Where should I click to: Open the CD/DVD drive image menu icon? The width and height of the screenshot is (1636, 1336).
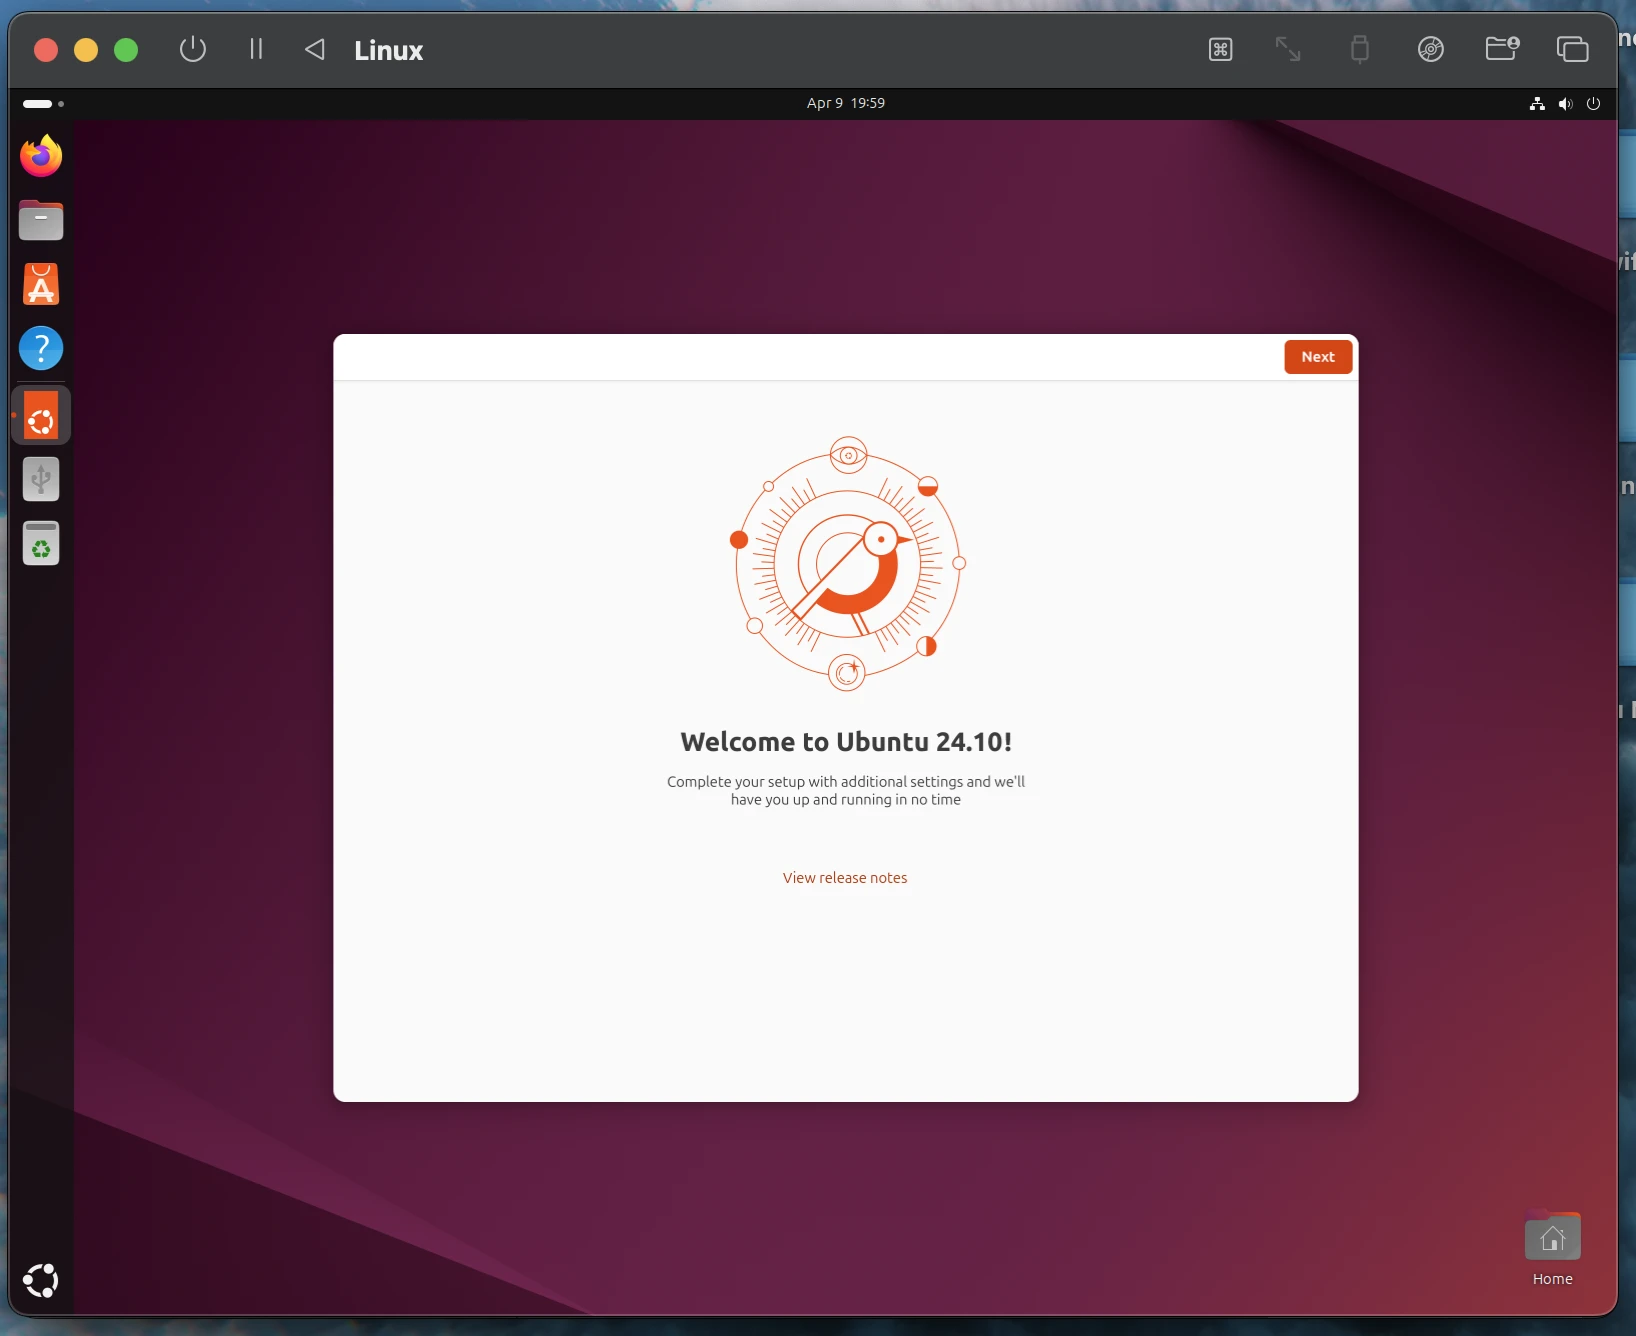pyautogui.click(x=1431, y=49)
